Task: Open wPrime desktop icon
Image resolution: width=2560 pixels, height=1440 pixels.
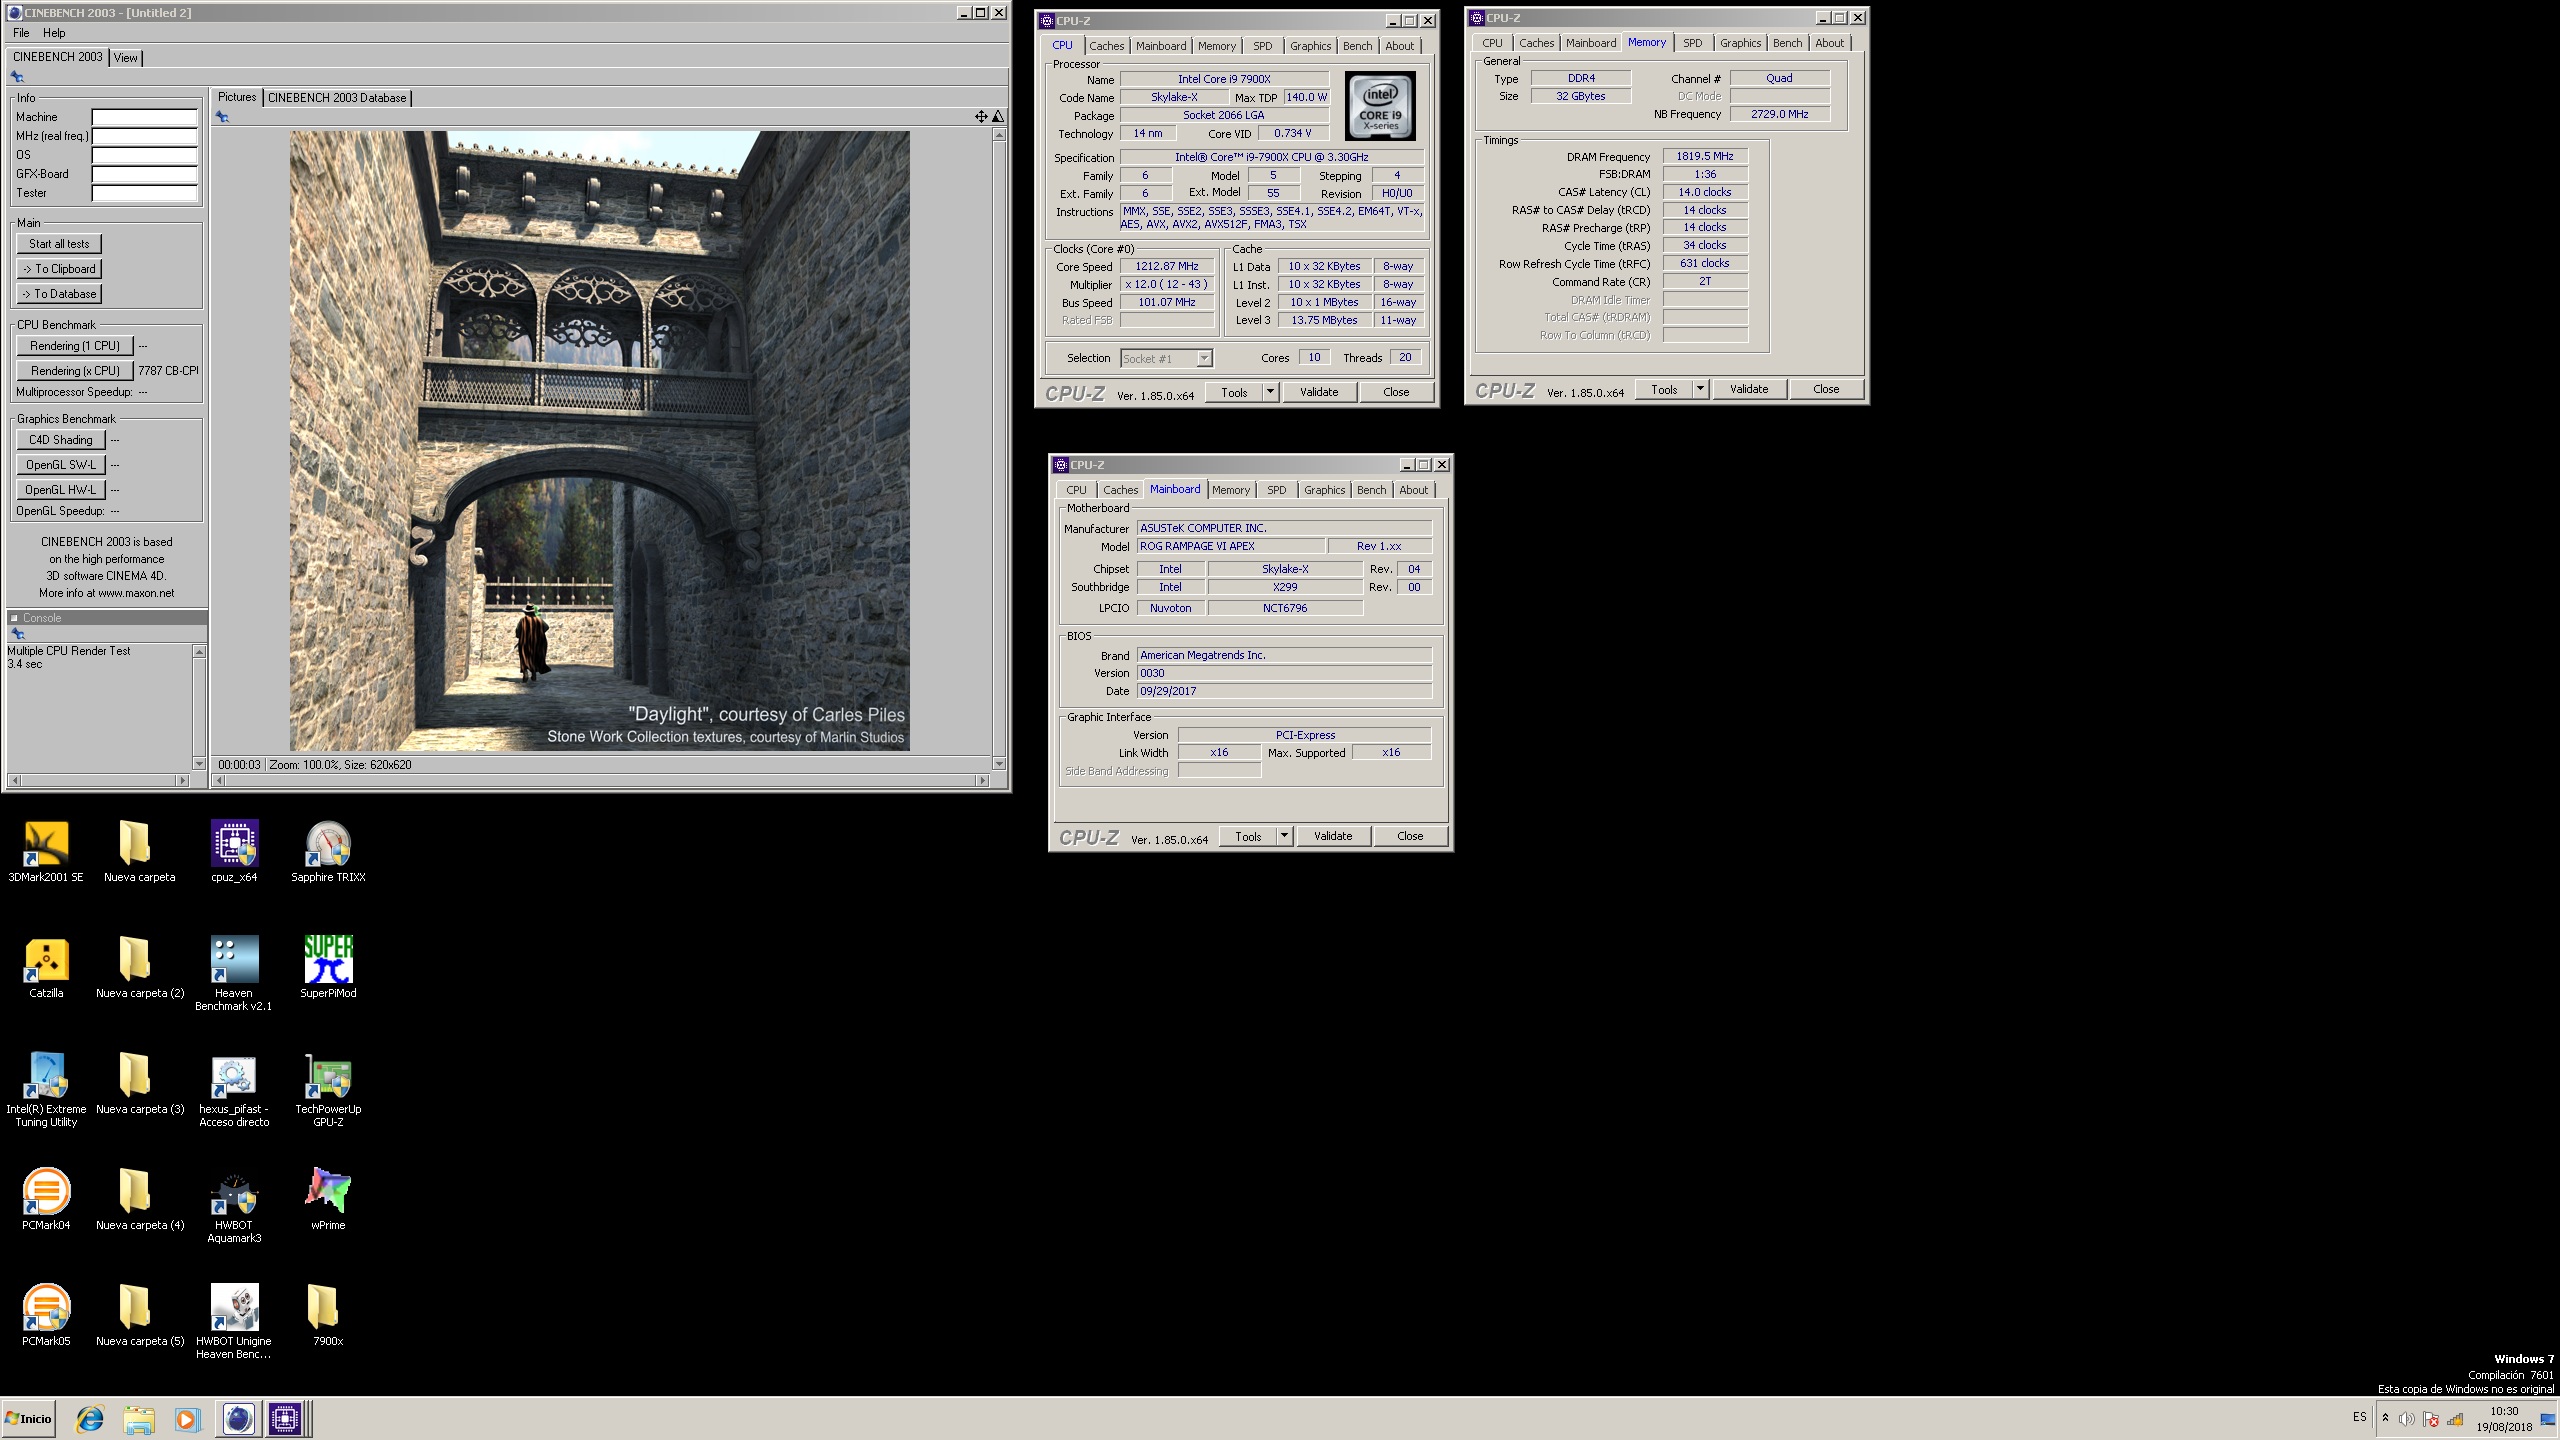Action: (x=328, y=1199)
